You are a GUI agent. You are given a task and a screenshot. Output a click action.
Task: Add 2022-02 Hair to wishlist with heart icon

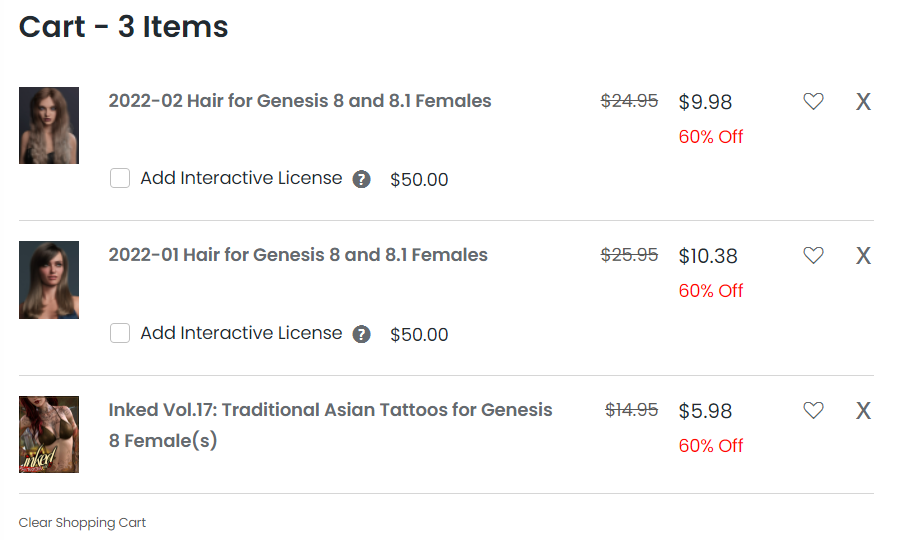point(813,101)
